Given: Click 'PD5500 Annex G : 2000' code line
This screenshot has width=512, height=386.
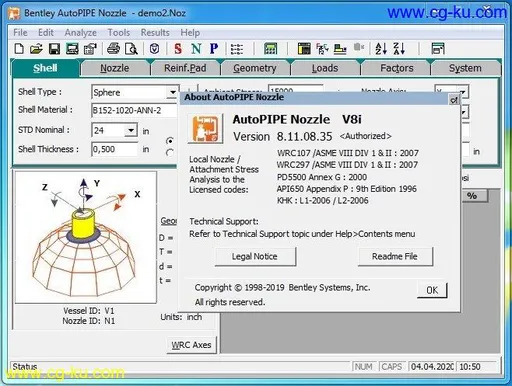Looking at the screenshot, I should click(322, 177).
